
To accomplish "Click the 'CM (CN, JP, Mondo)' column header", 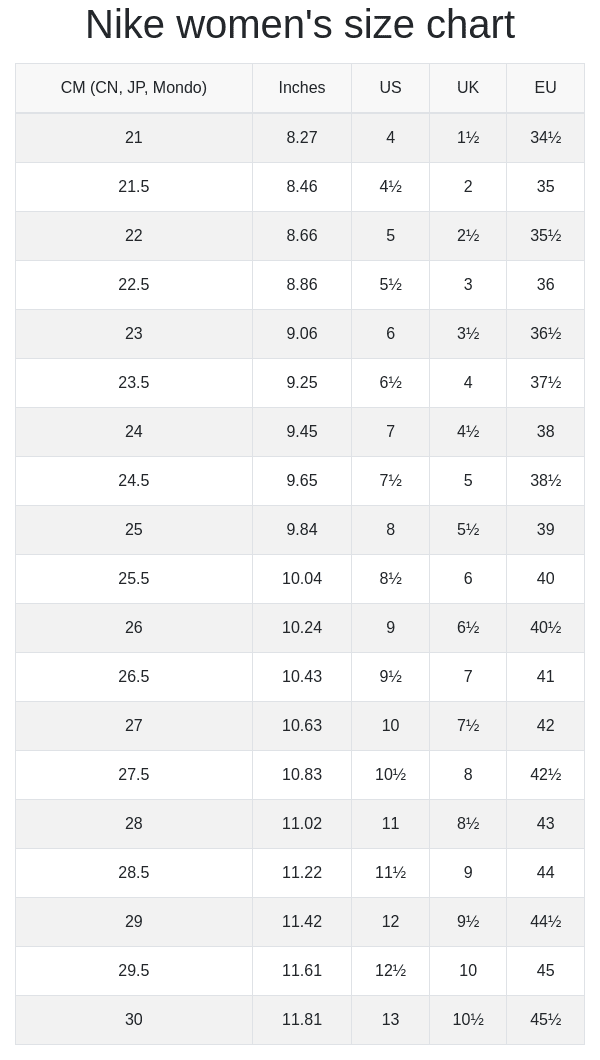I will tap(134, 88).
